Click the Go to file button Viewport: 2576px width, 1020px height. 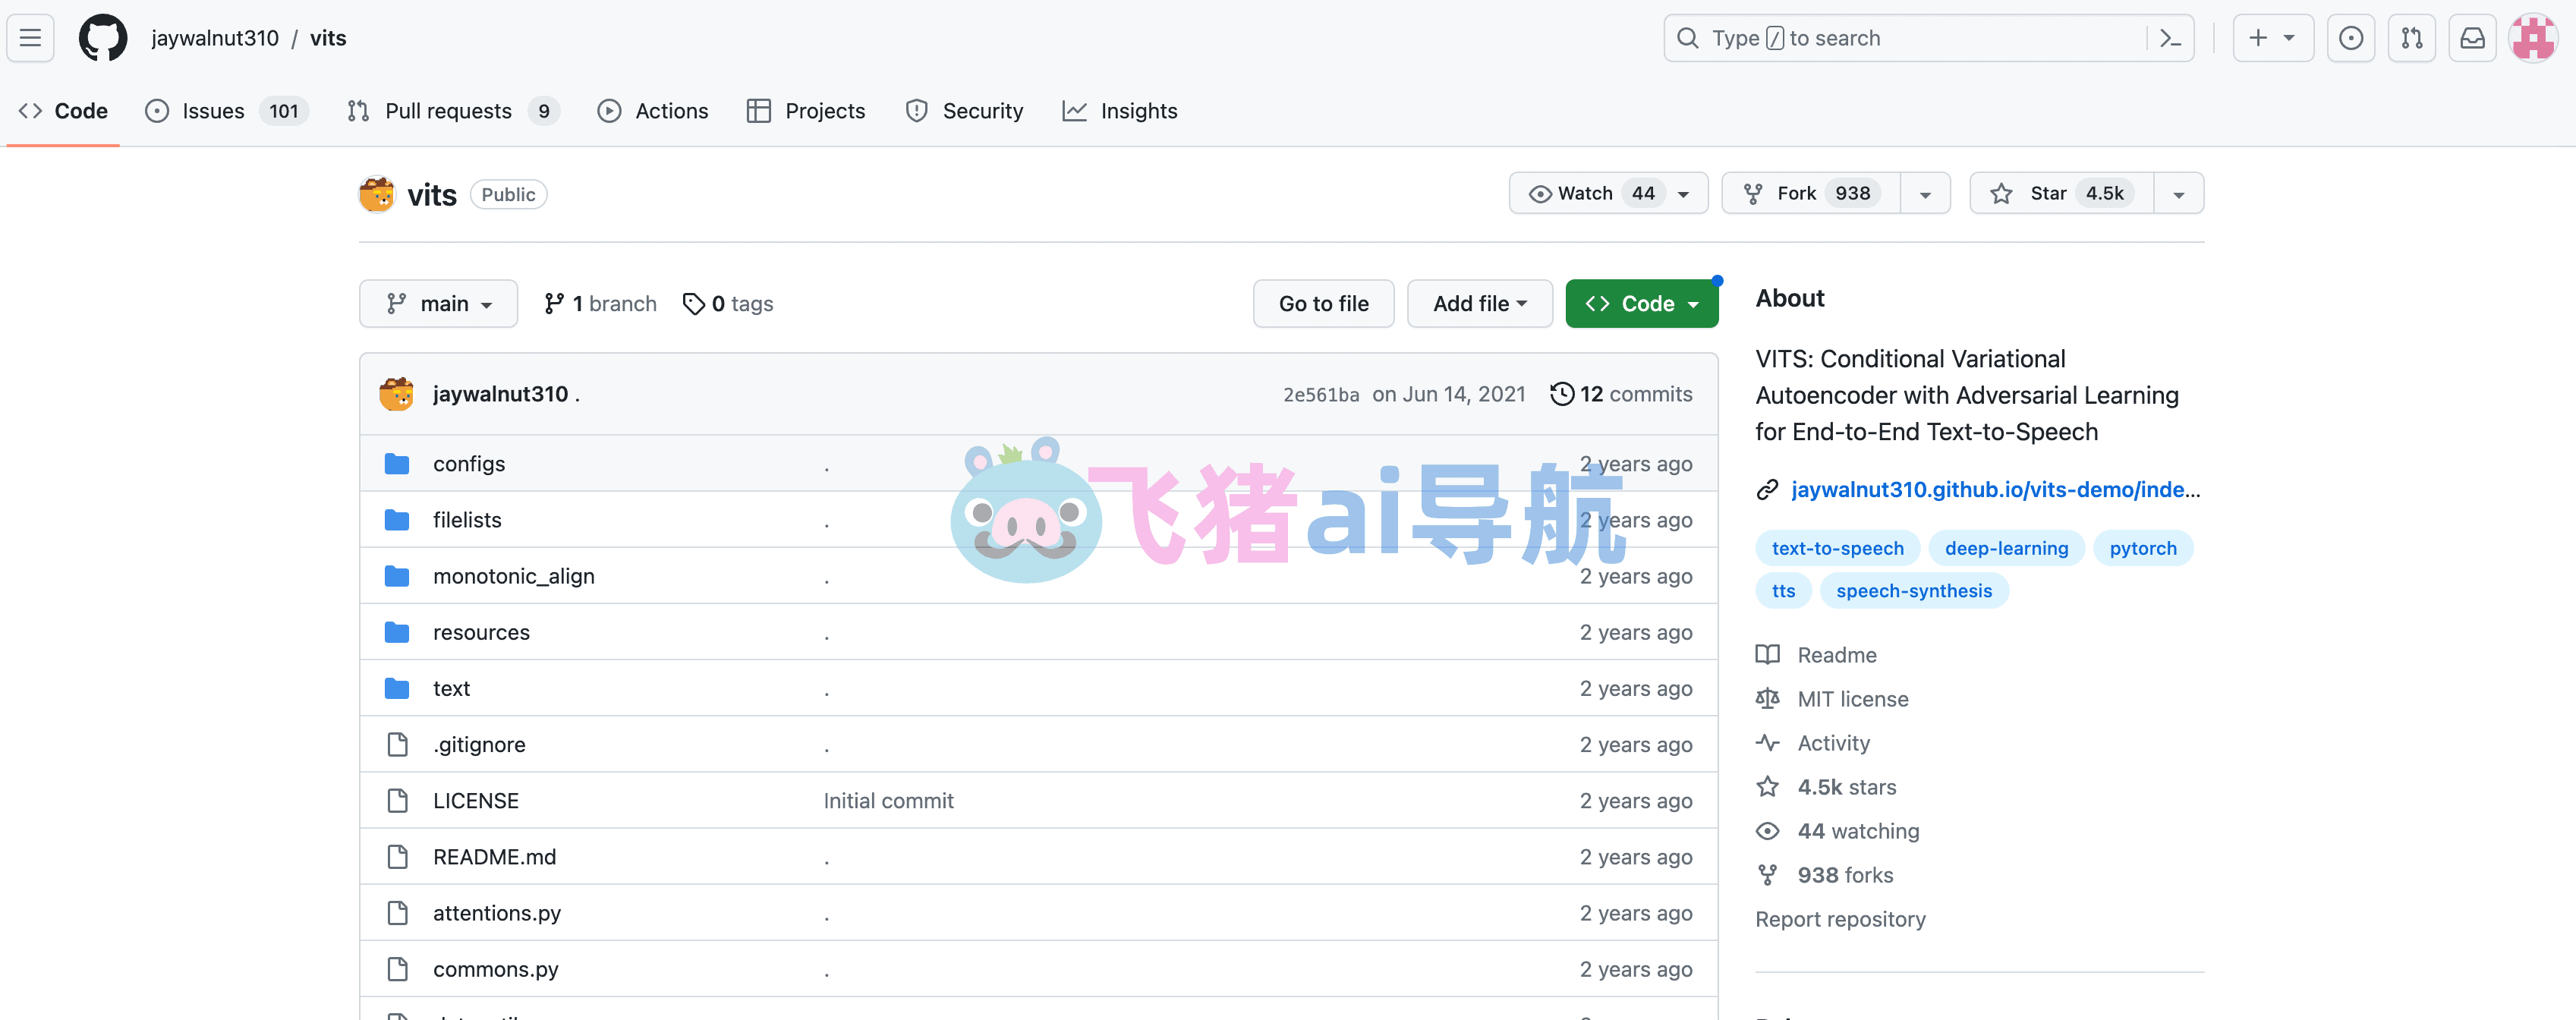coord(1323,303)
